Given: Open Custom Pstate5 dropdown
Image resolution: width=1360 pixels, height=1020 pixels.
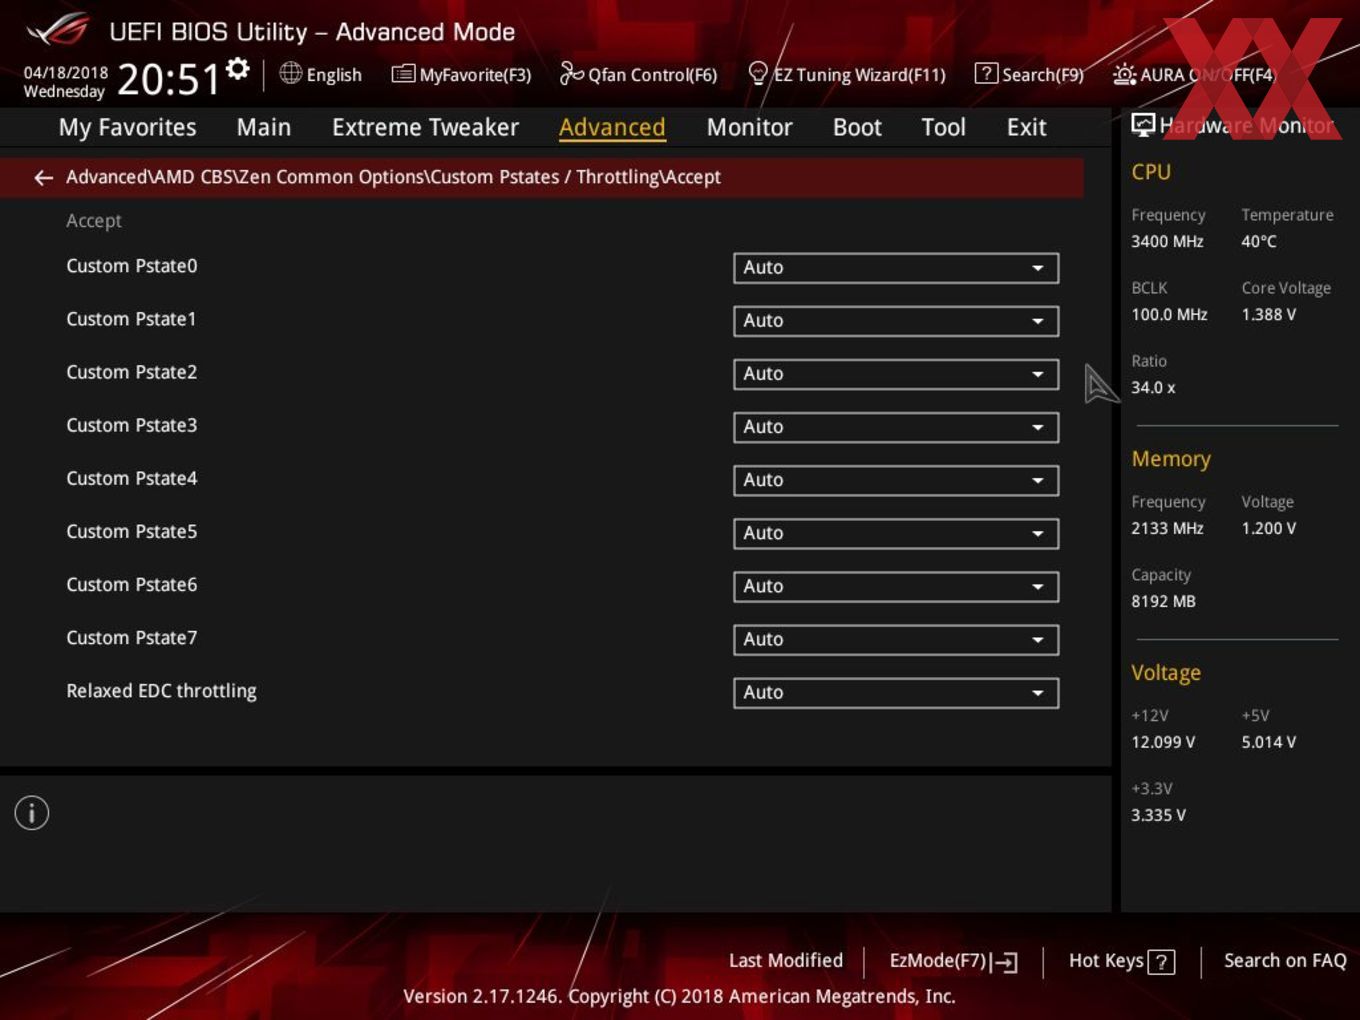Looking at the screenshot, I should tap(896, 533).
